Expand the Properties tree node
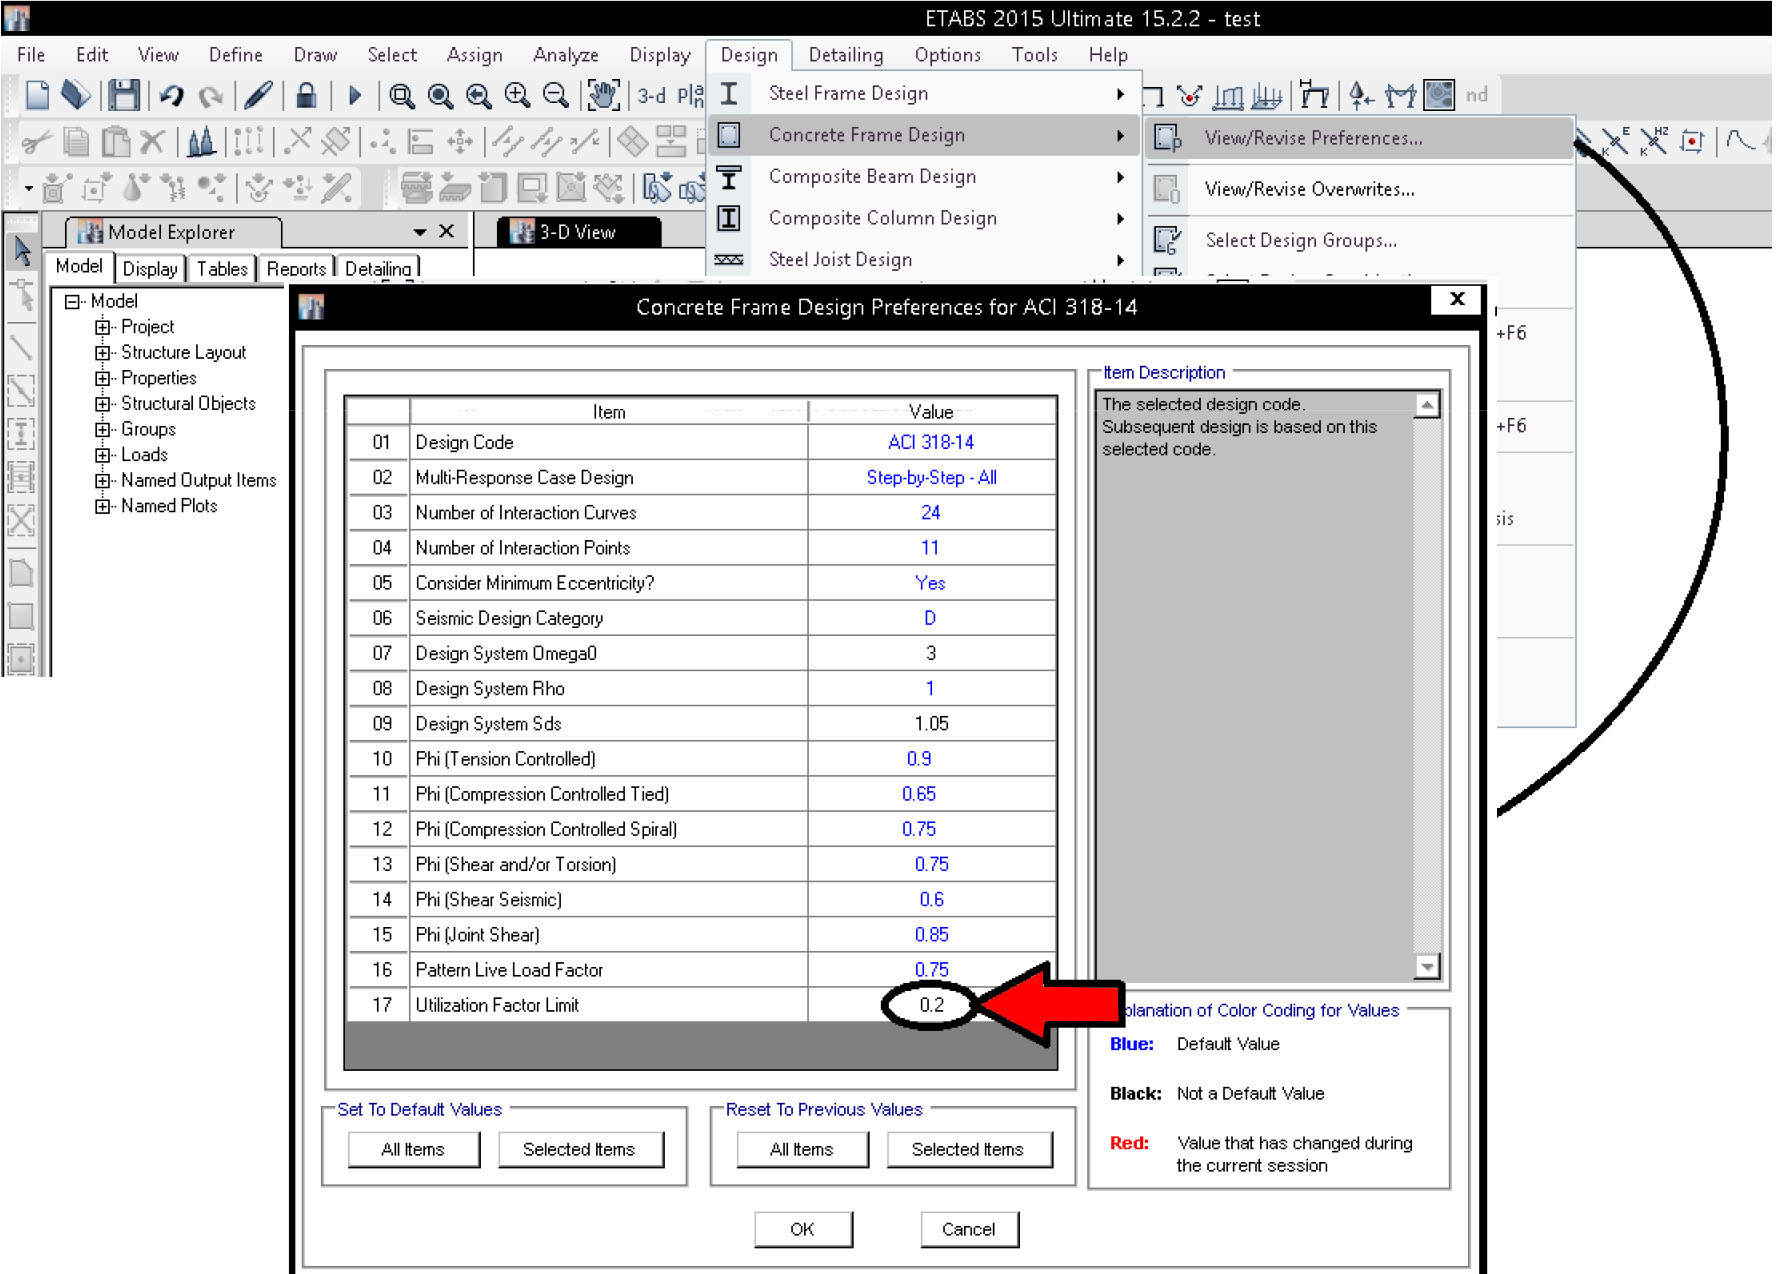 [102, 378]
